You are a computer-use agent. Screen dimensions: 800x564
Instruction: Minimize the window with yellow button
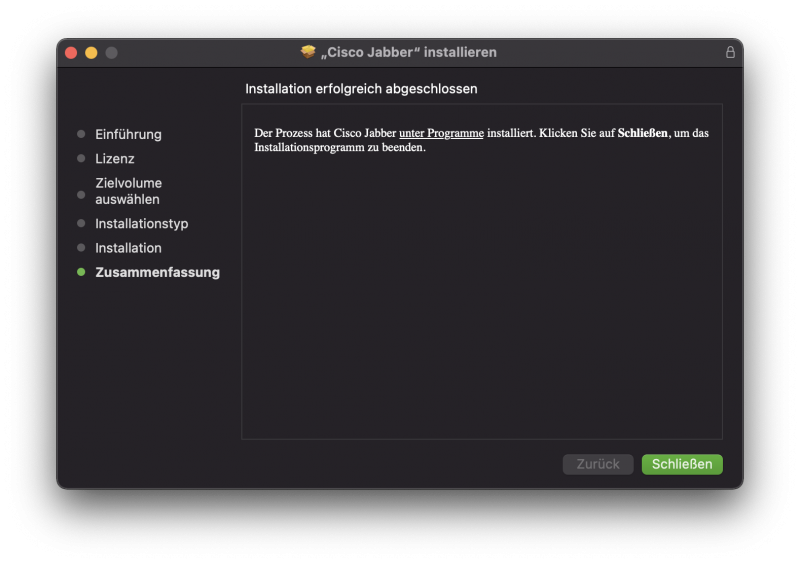coord(91,53)
